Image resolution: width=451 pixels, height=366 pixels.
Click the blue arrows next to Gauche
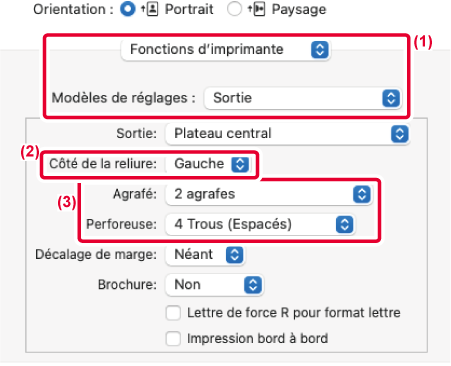coord(240,164)
